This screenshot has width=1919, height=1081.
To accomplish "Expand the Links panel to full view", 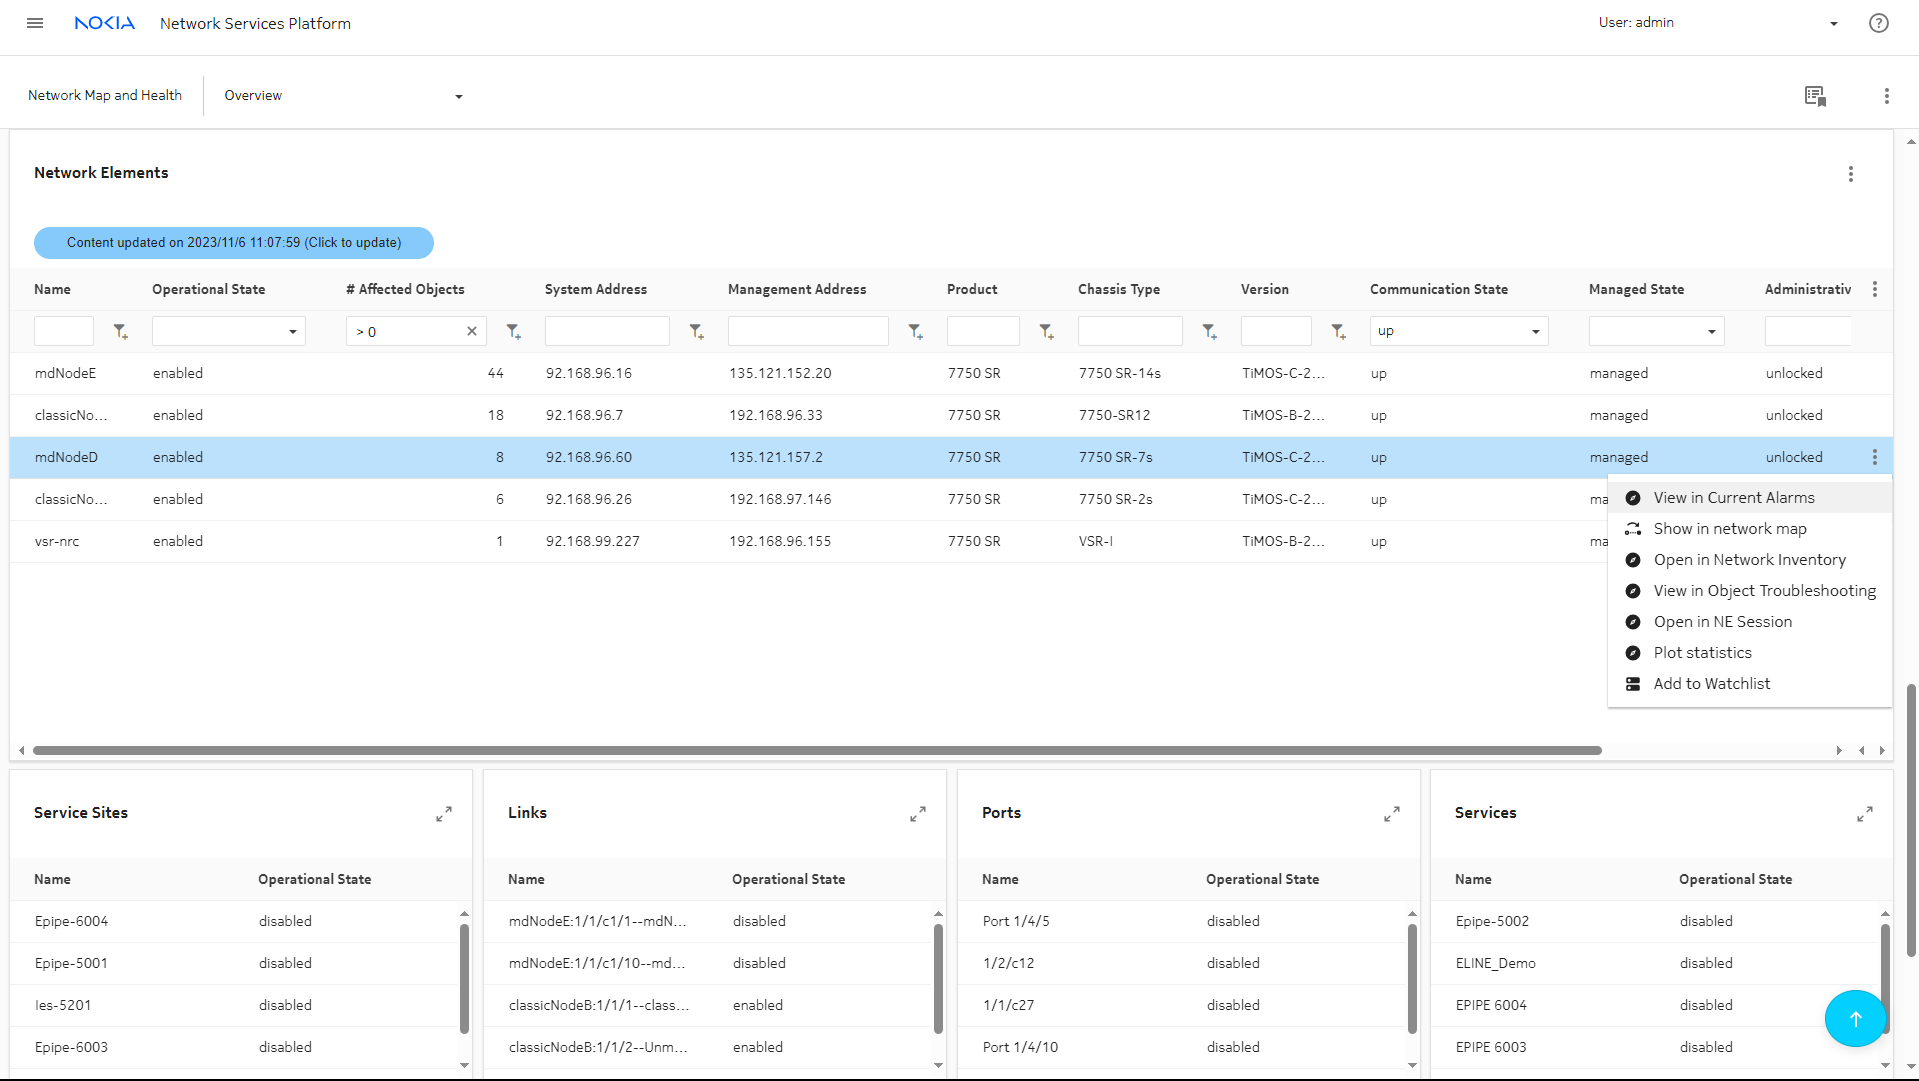I will point(917,814).
